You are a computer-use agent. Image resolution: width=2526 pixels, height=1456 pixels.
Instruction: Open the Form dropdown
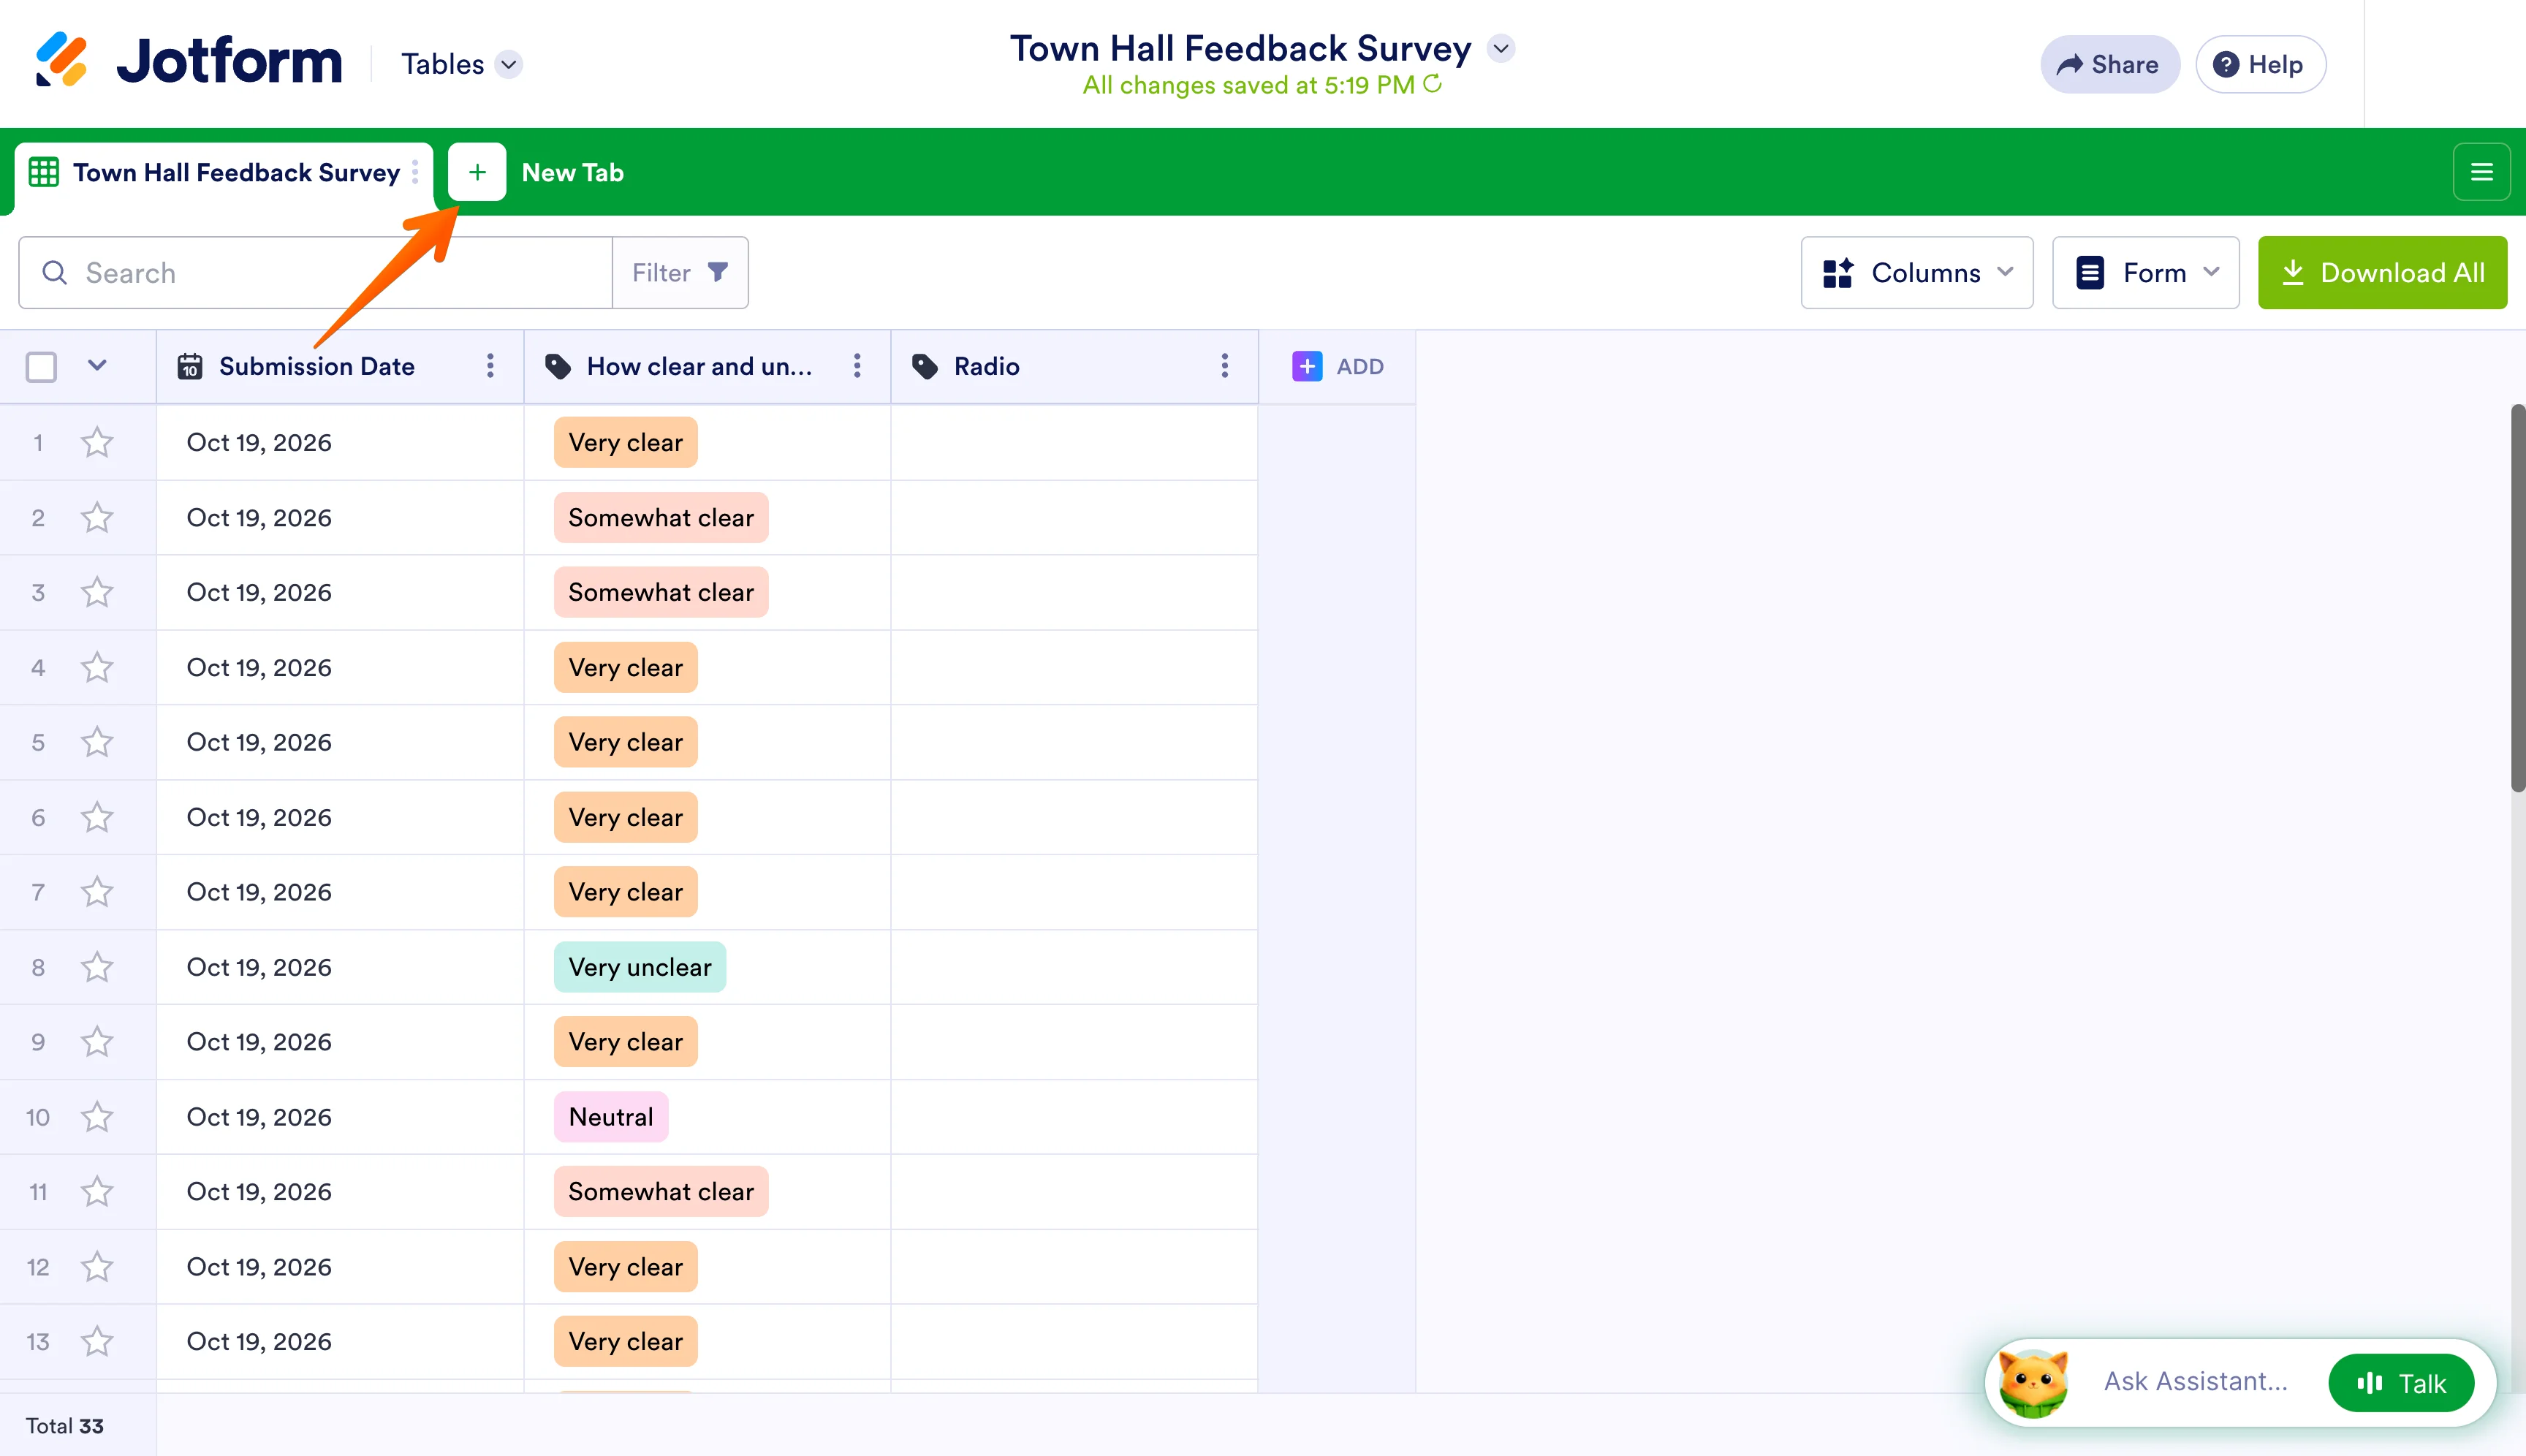pyautogui.click(x=2145, y=272)
